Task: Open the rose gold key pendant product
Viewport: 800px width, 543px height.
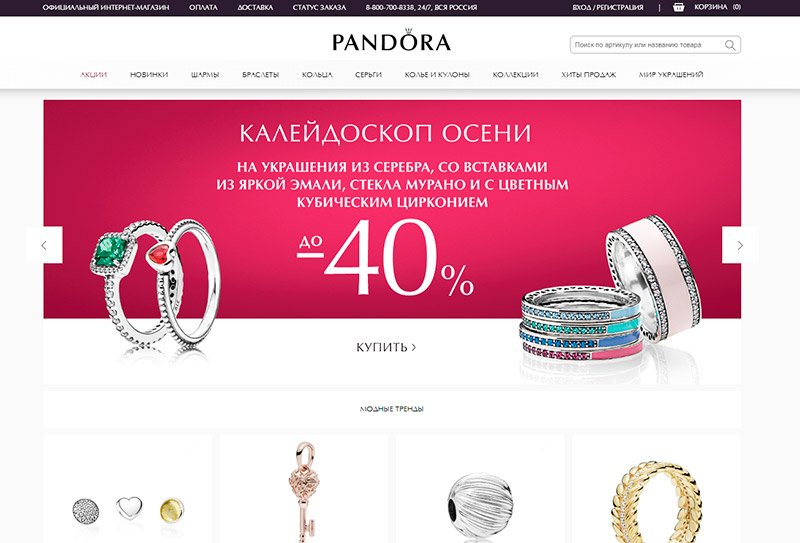Action: [304, 489]
